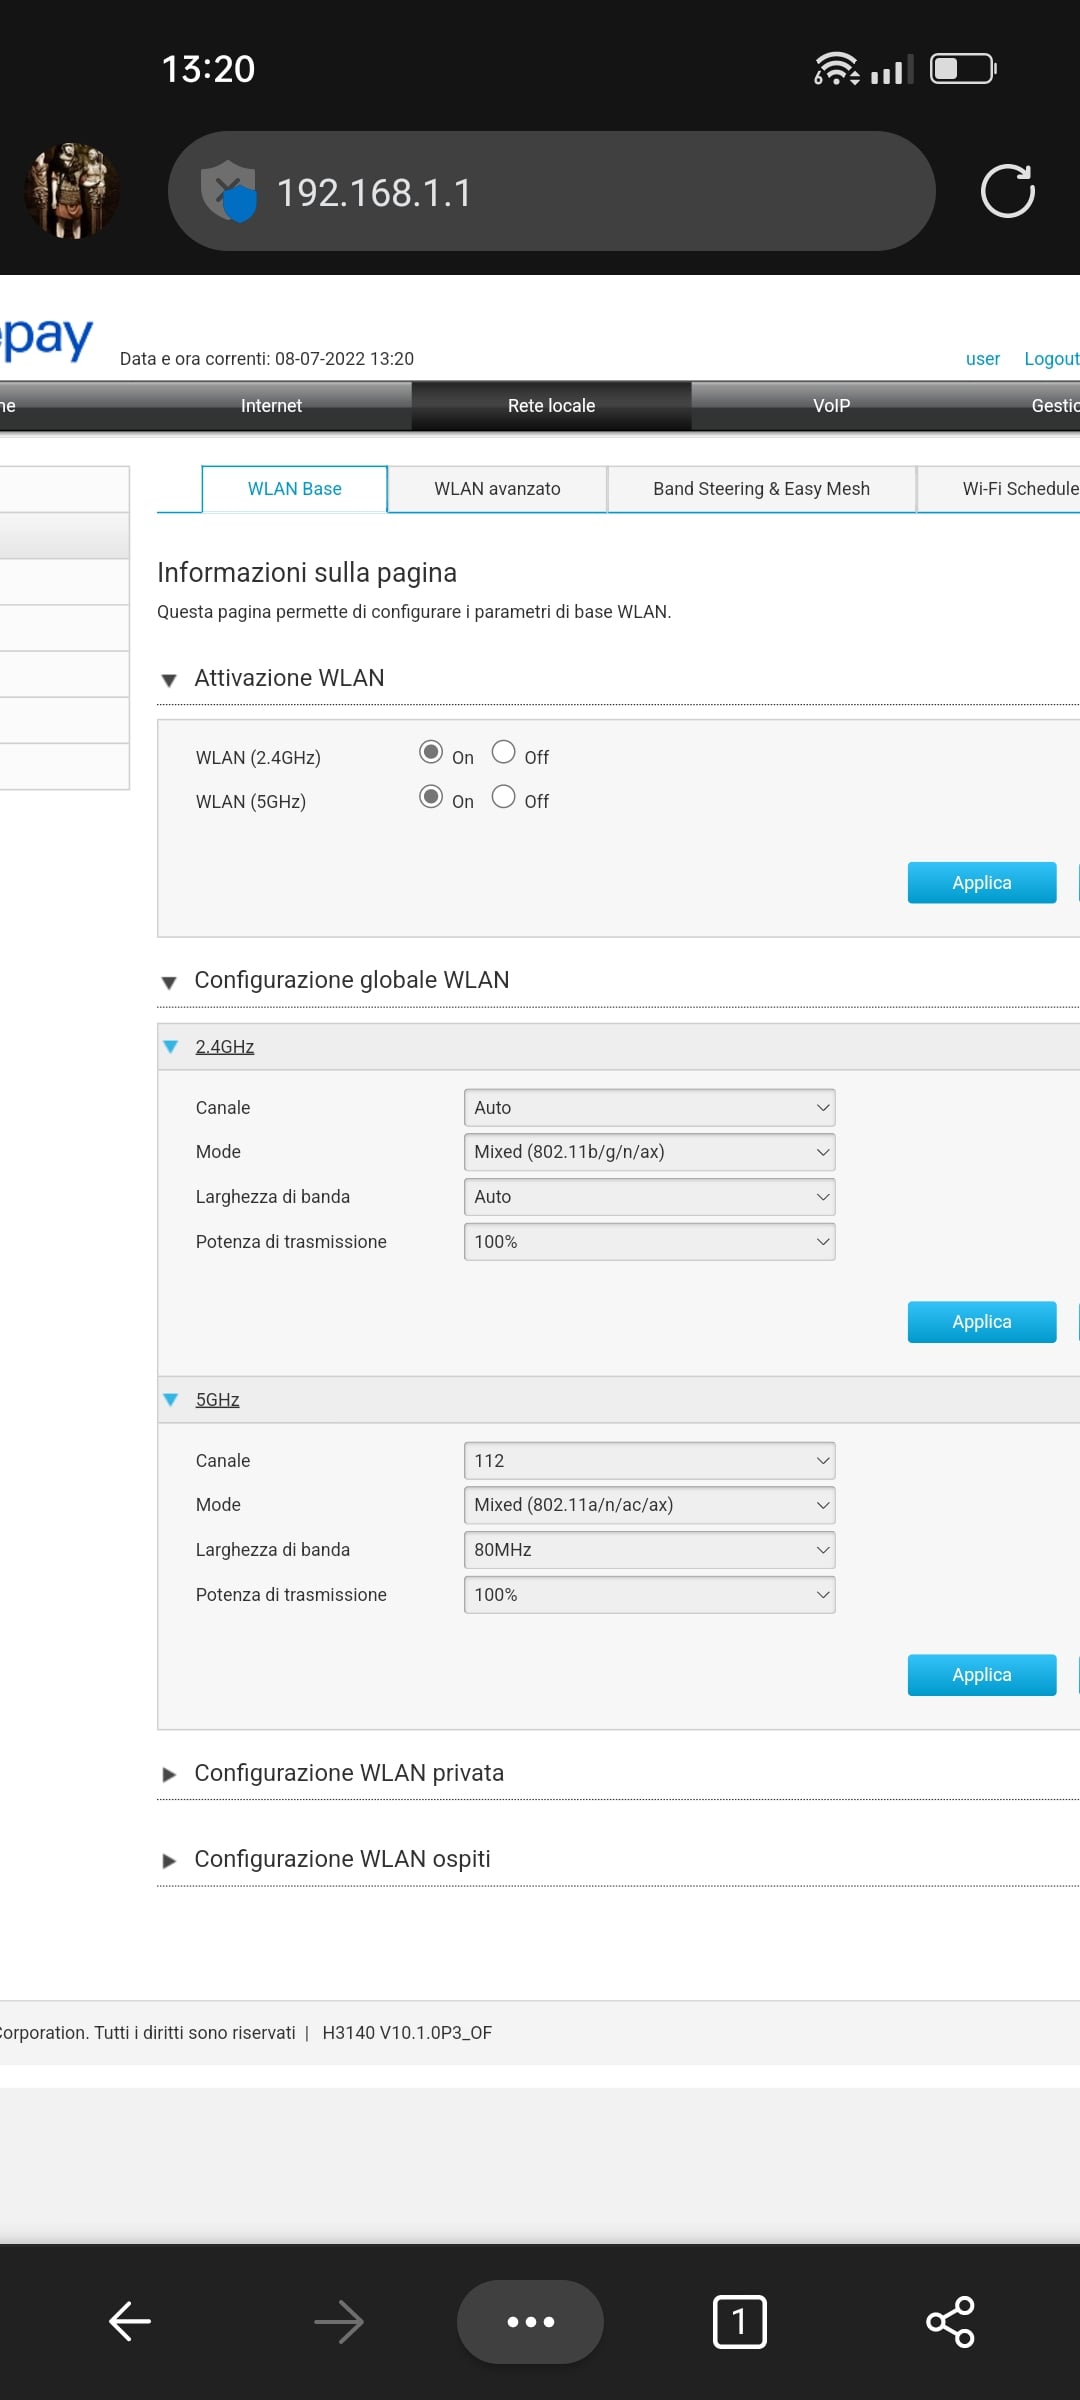The width and height of the screenshot is (1080, 2400).
Task: Select On for WLAN 5GHz
Action: tap(431, 796)
